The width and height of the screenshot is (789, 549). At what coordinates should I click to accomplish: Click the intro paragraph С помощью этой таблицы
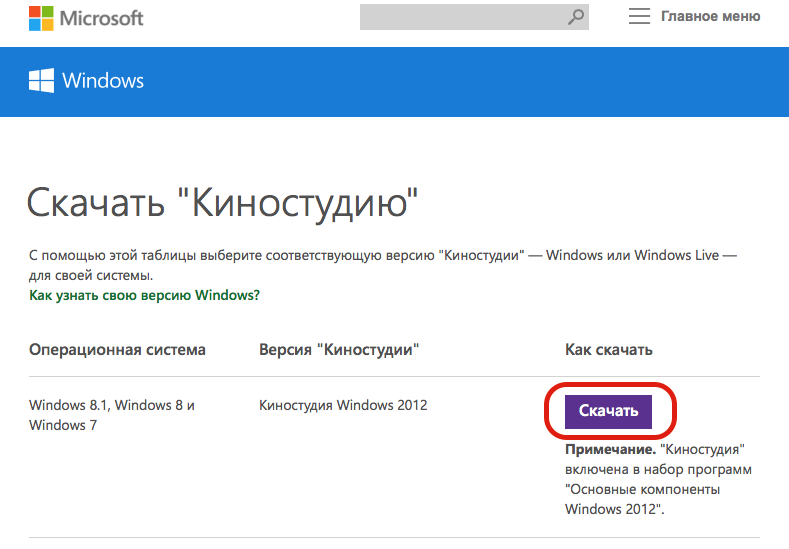pos(382,265)
